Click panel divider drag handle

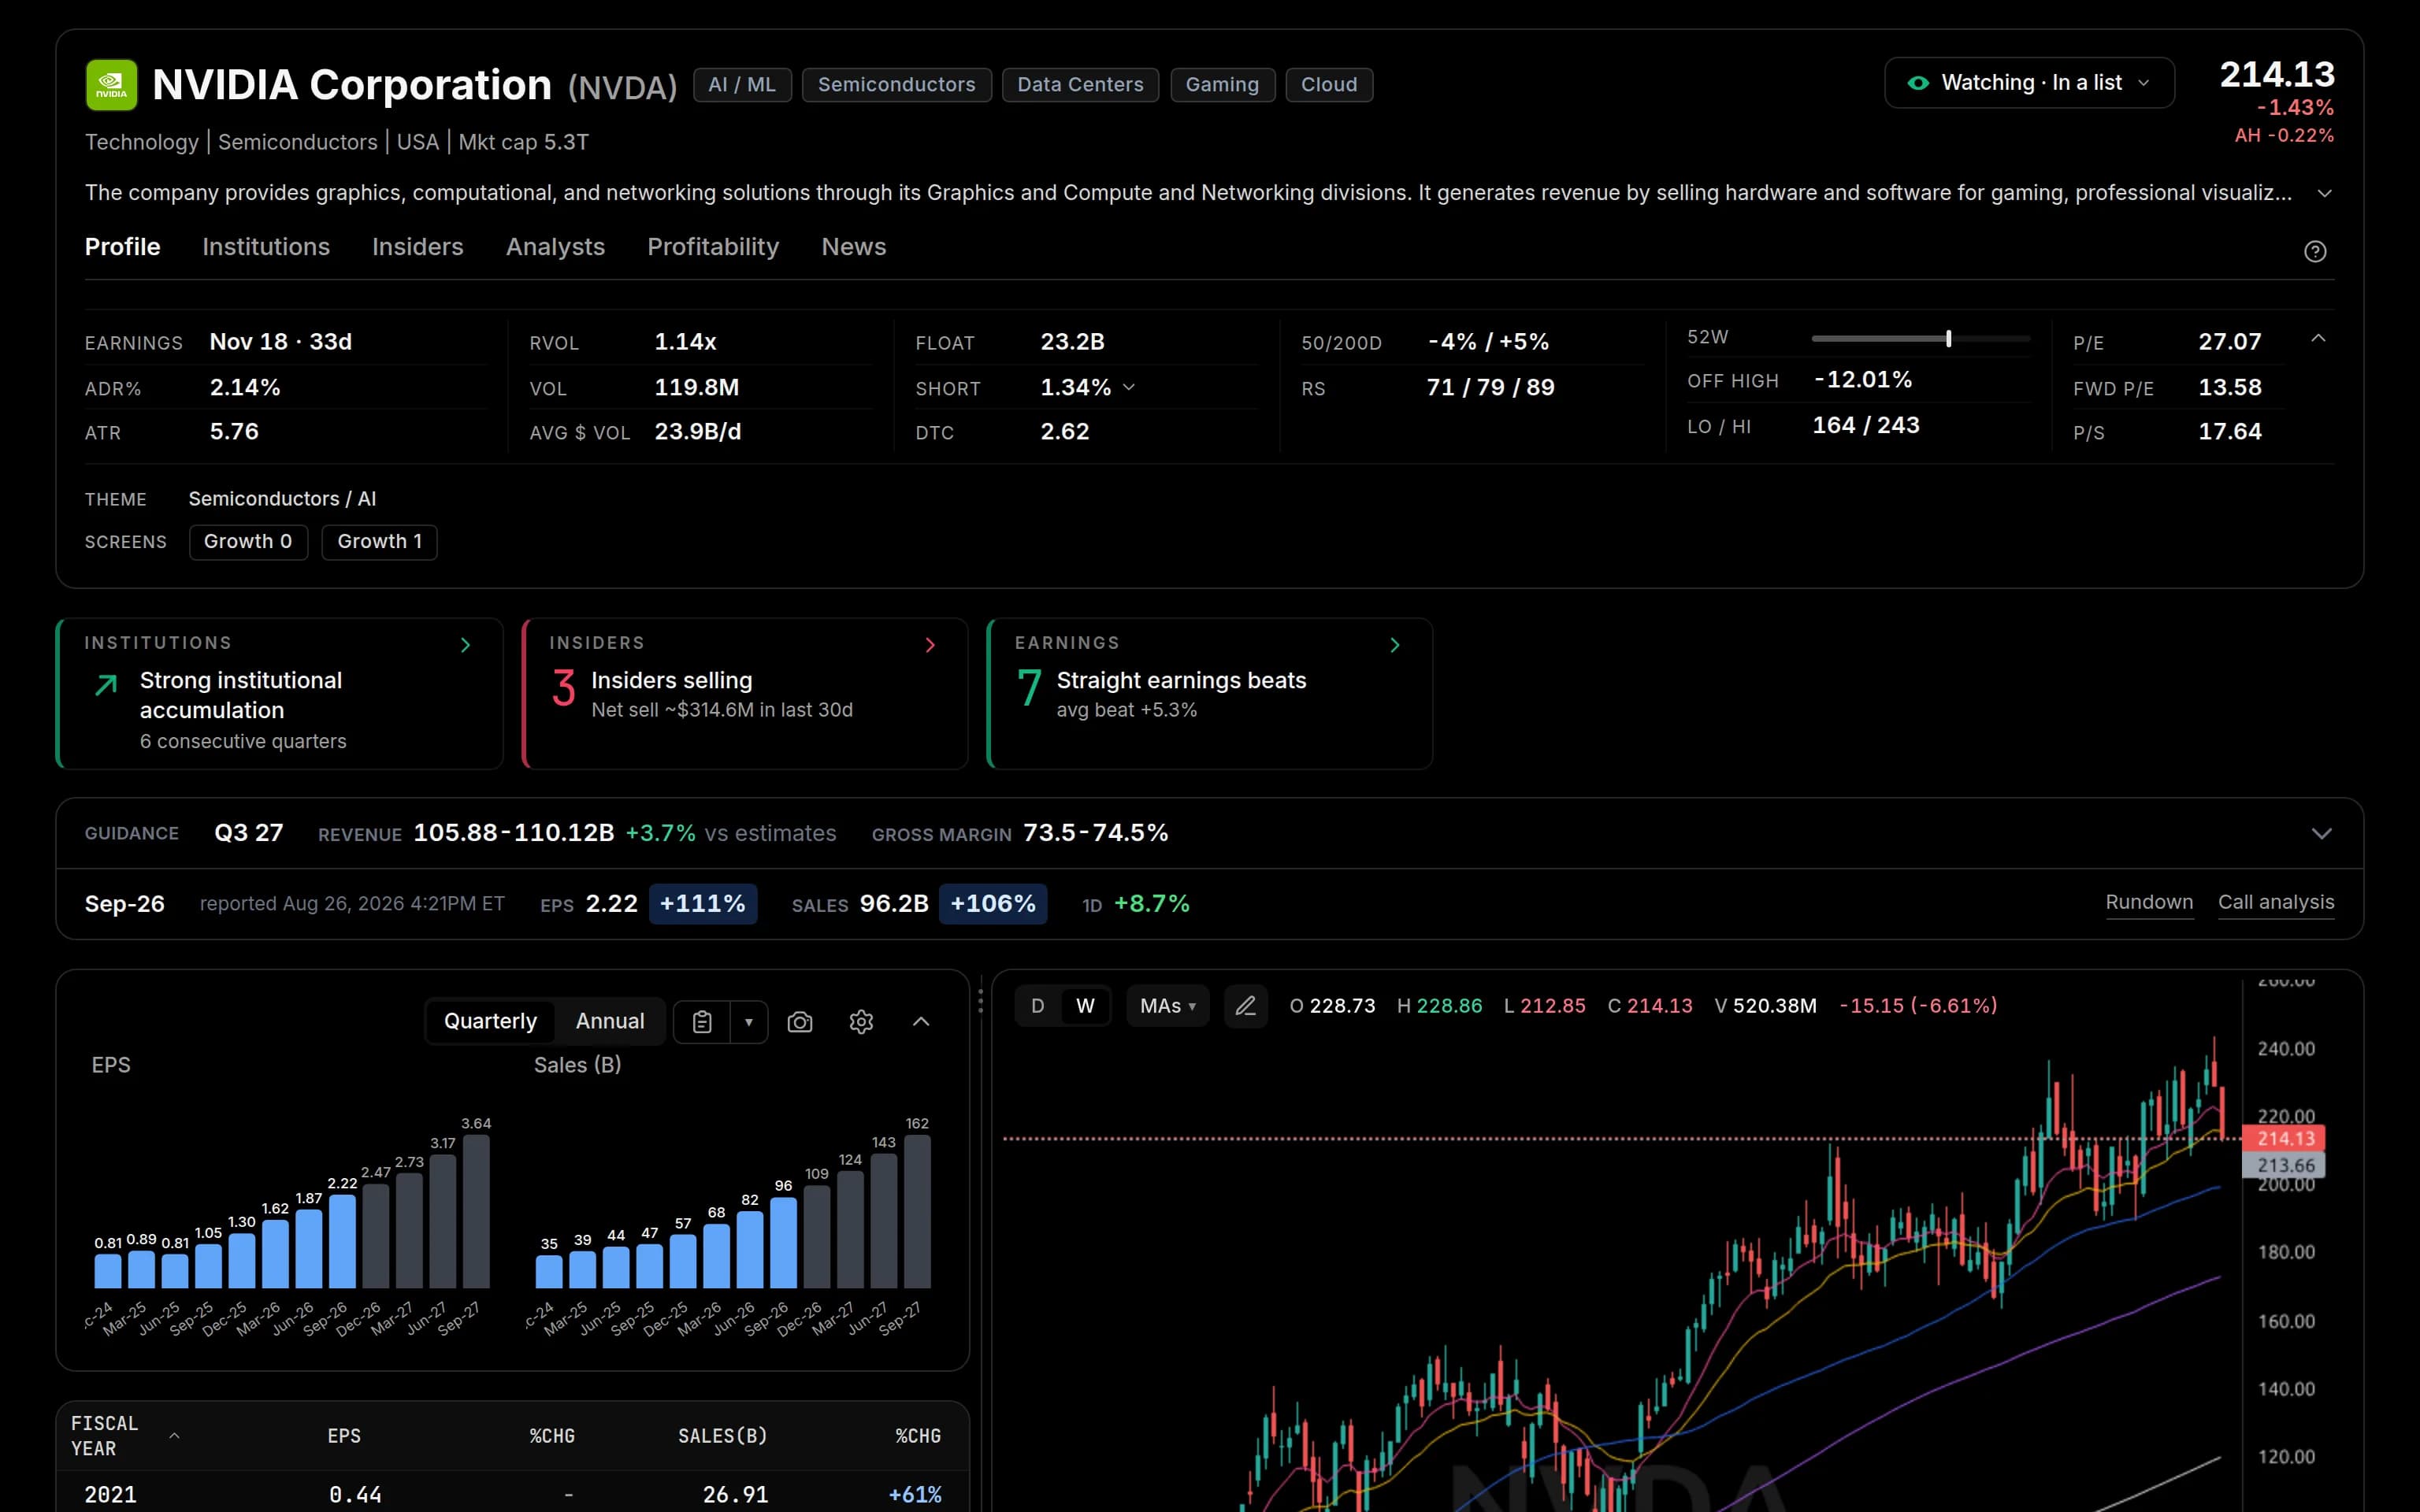980,1000
